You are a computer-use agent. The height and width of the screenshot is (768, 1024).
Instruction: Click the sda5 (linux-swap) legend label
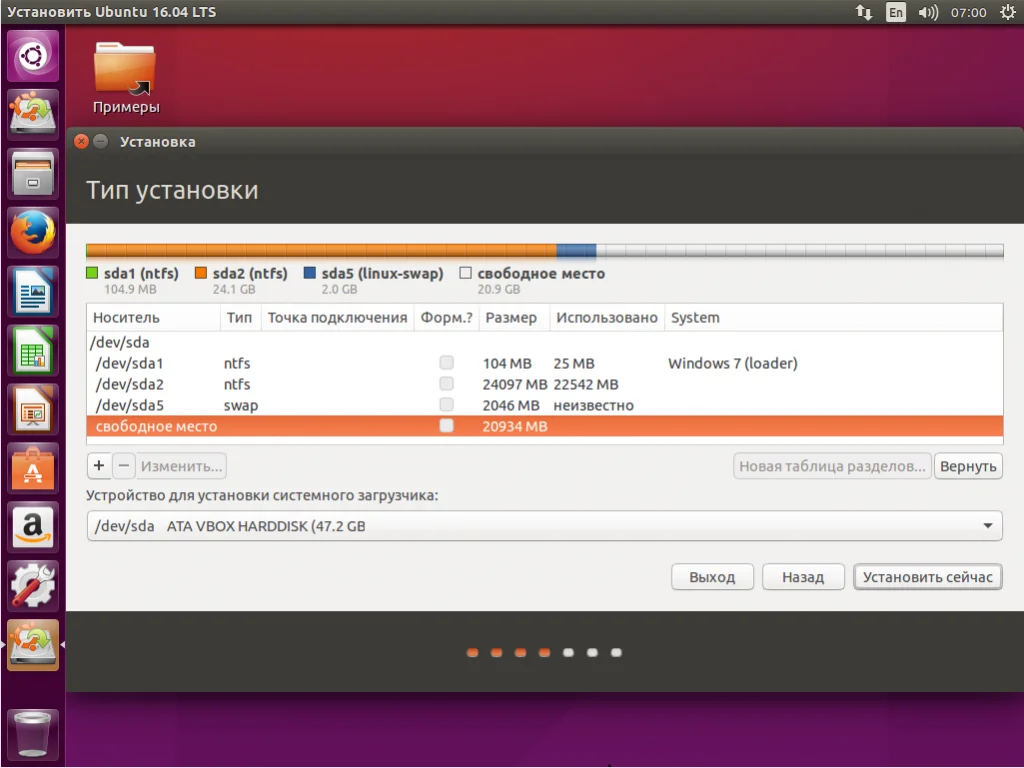pos(382,273)
